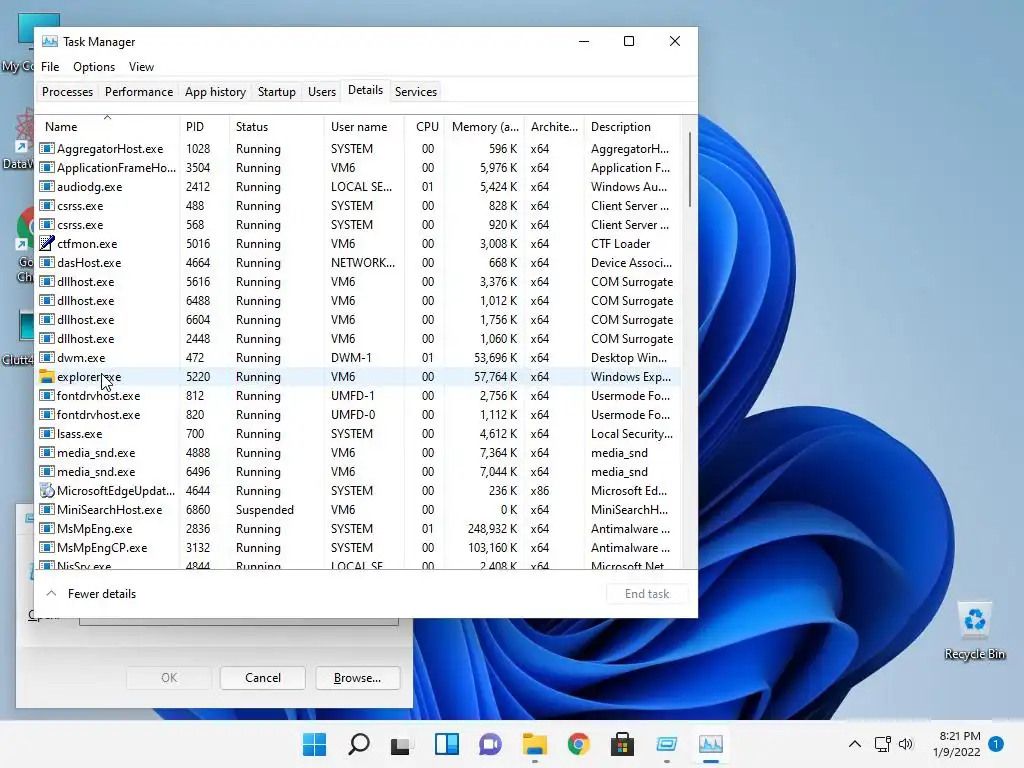This screenshot has width=1024, height=768.
Task: Open Widgets from the taskbar
Action: [447, 744]
